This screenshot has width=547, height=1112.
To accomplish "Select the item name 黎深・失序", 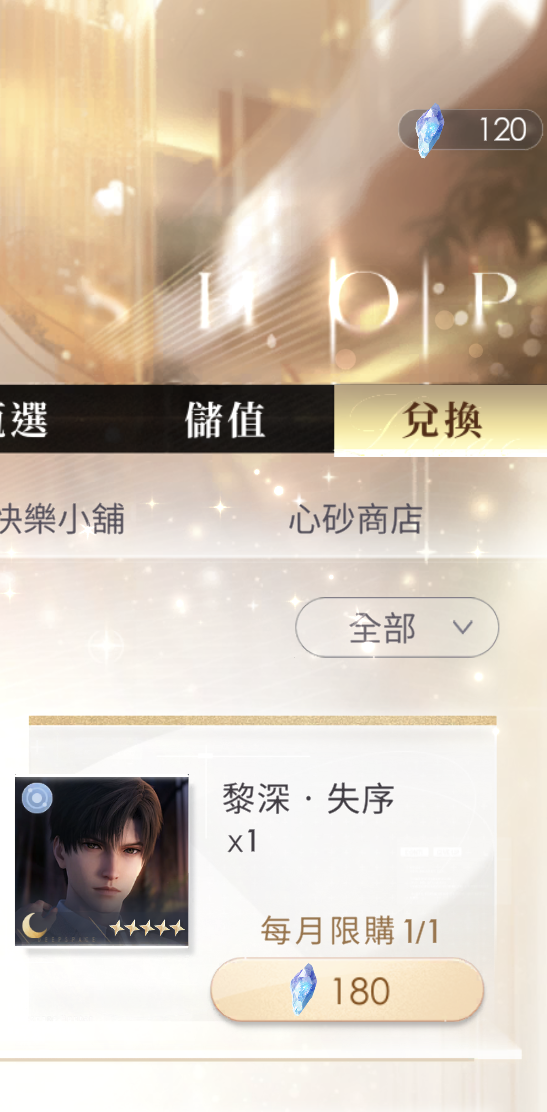I will tap(308, 800).
